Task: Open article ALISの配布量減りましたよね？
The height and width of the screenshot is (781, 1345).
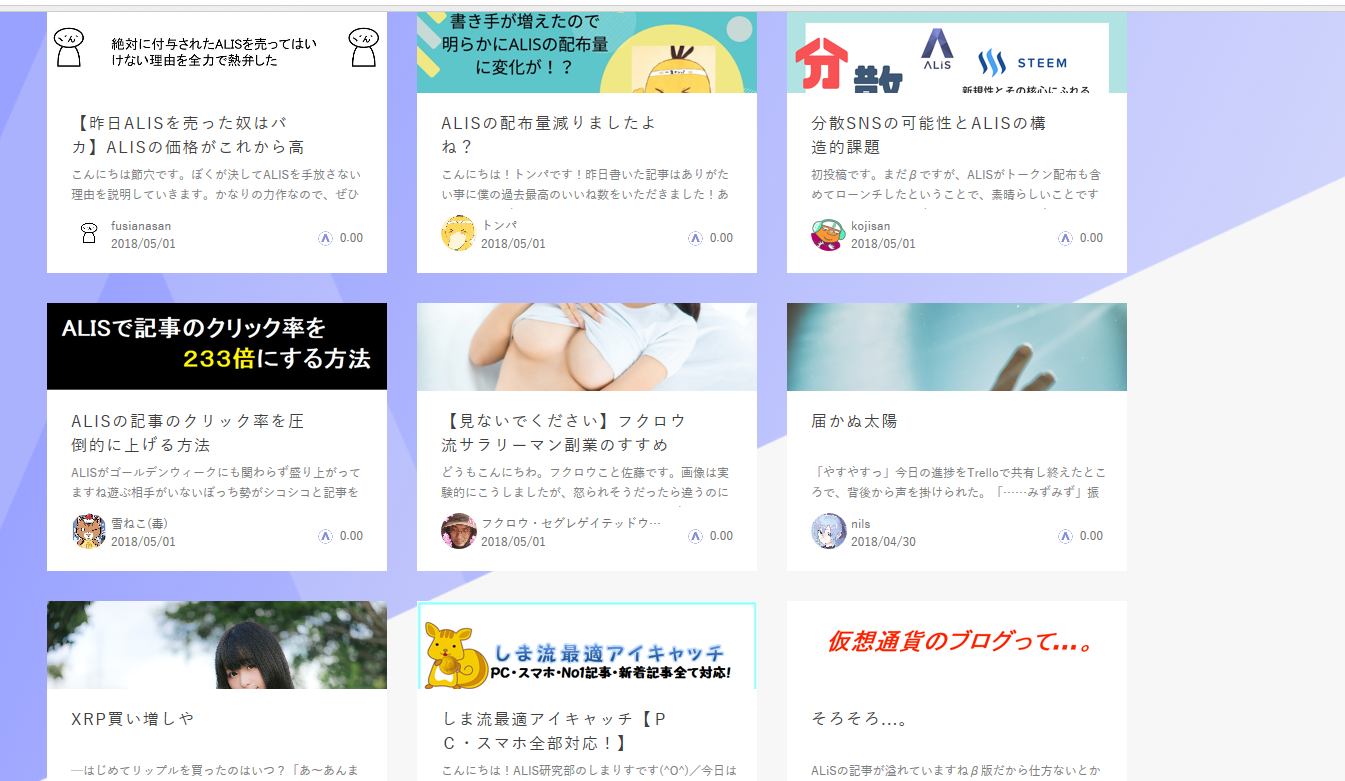Action: tap(548, 135)
